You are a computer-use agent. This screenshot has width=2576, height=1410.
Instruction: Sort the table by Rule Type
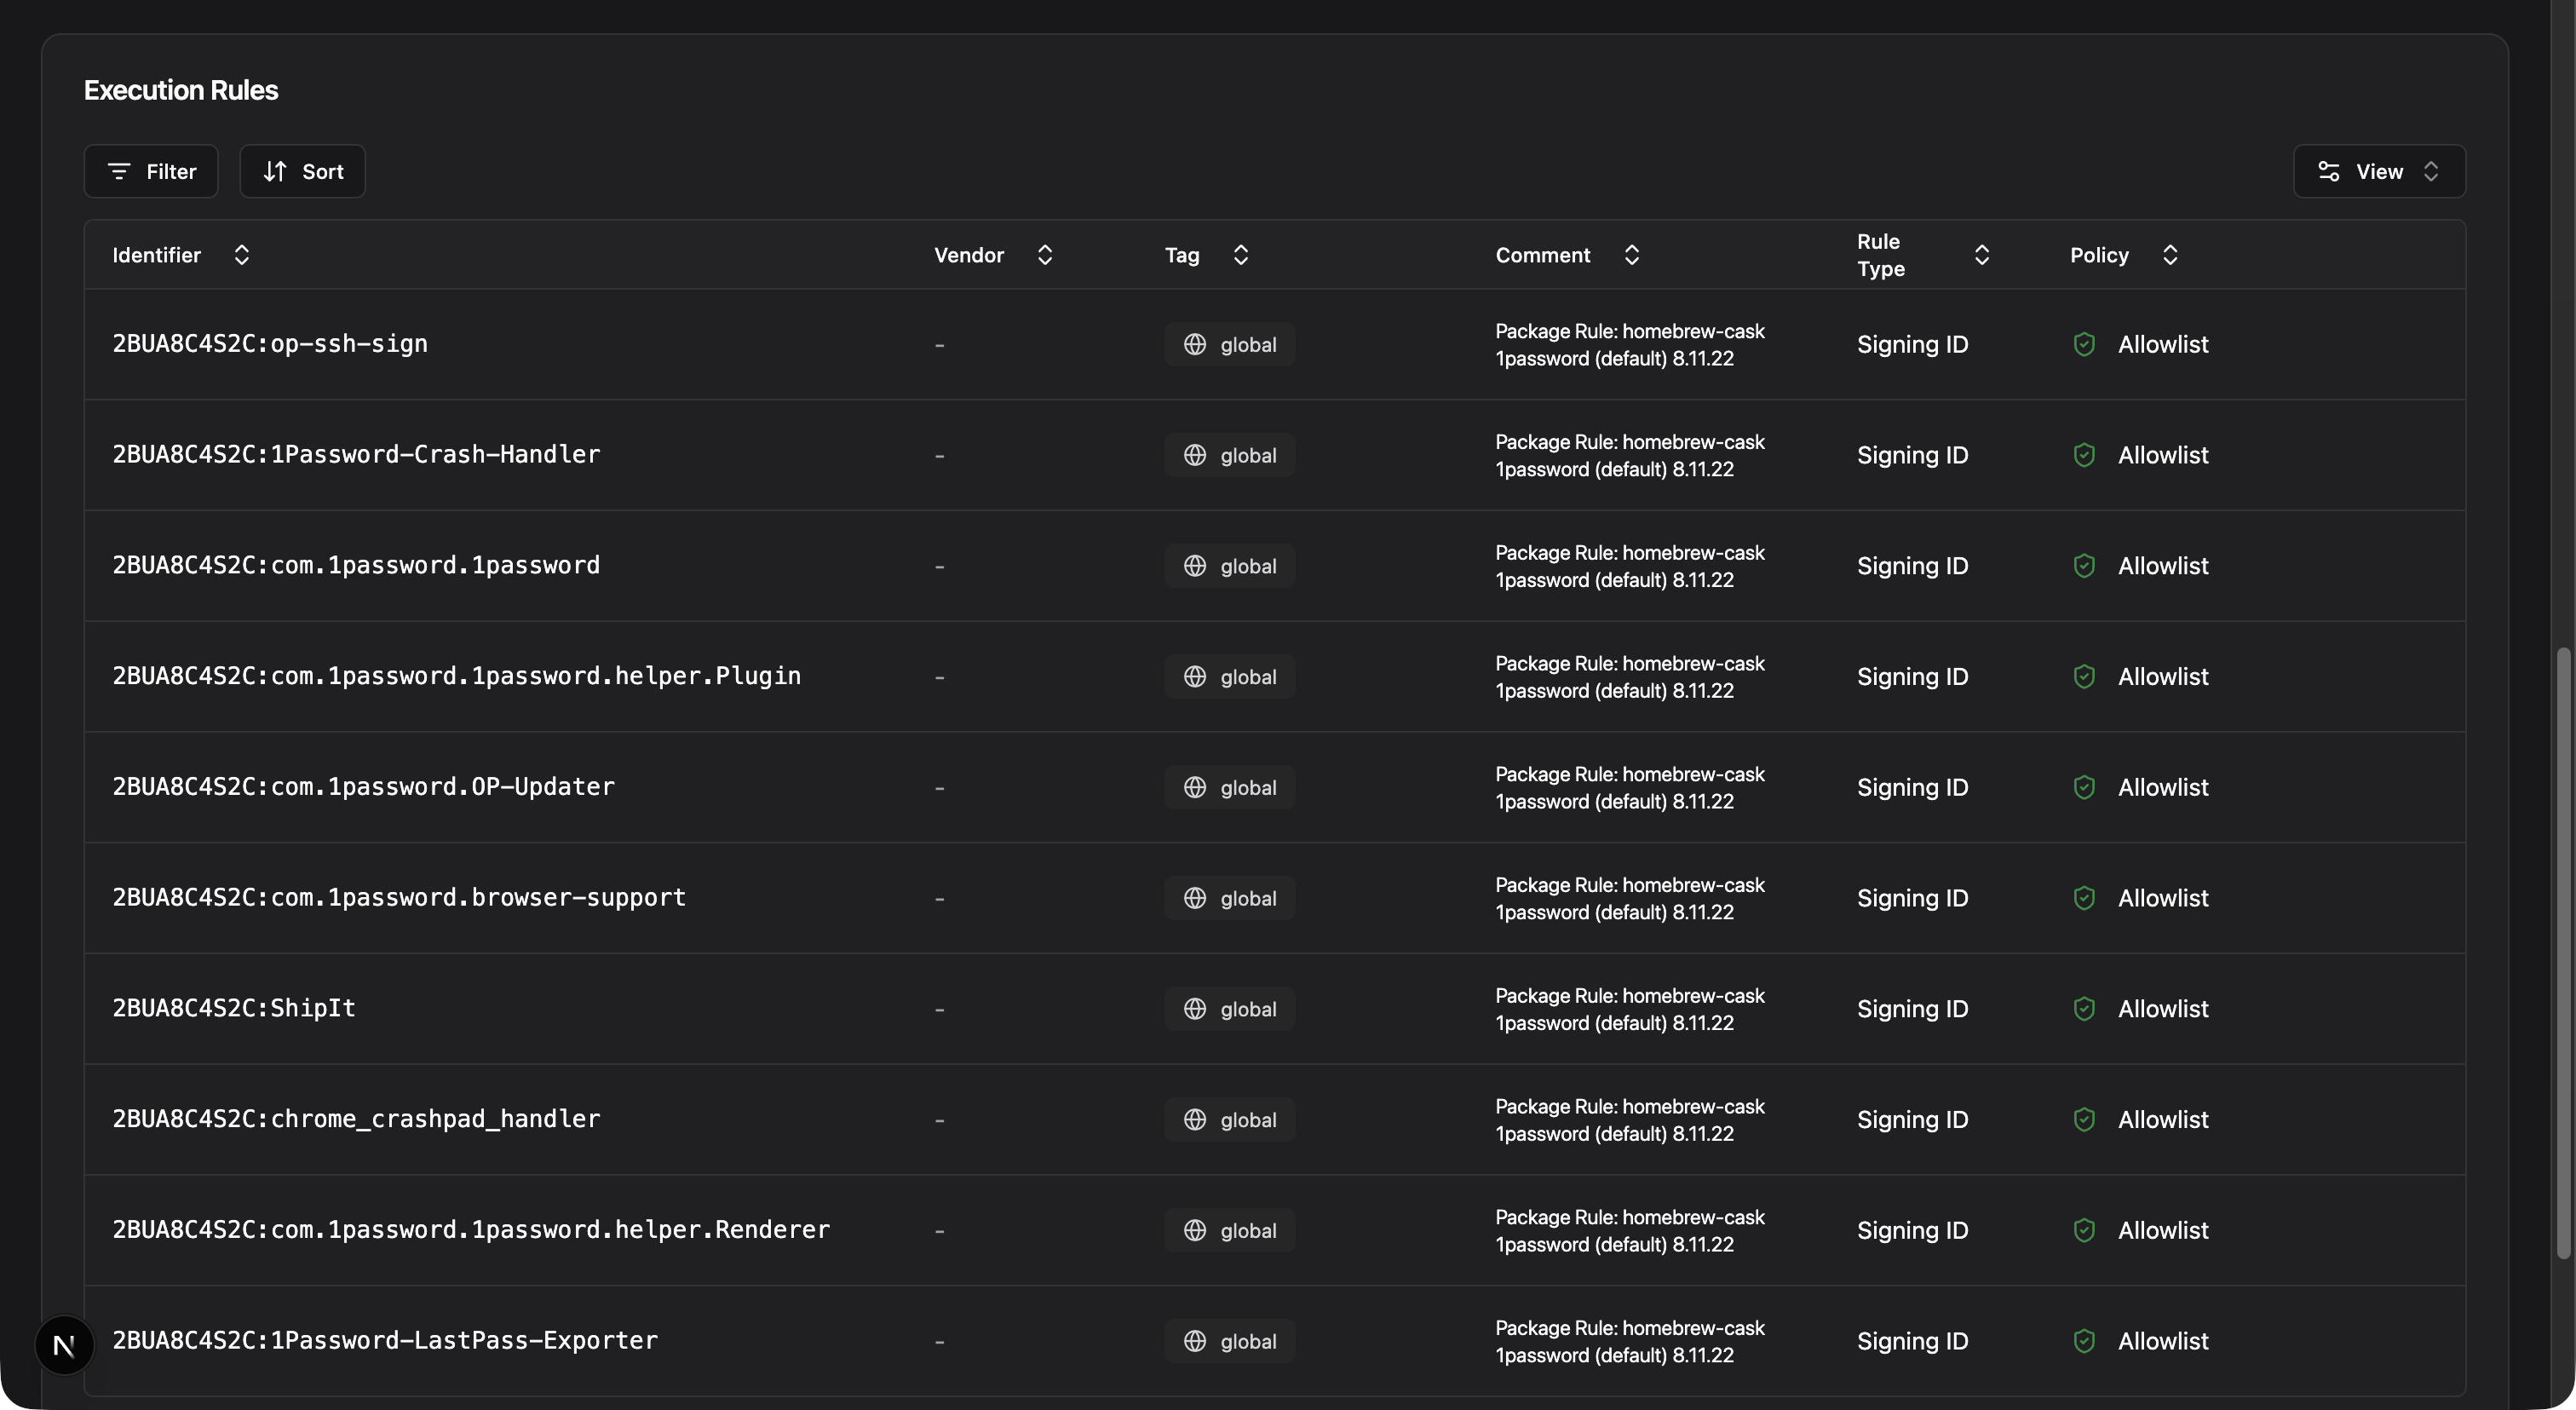1983,255
